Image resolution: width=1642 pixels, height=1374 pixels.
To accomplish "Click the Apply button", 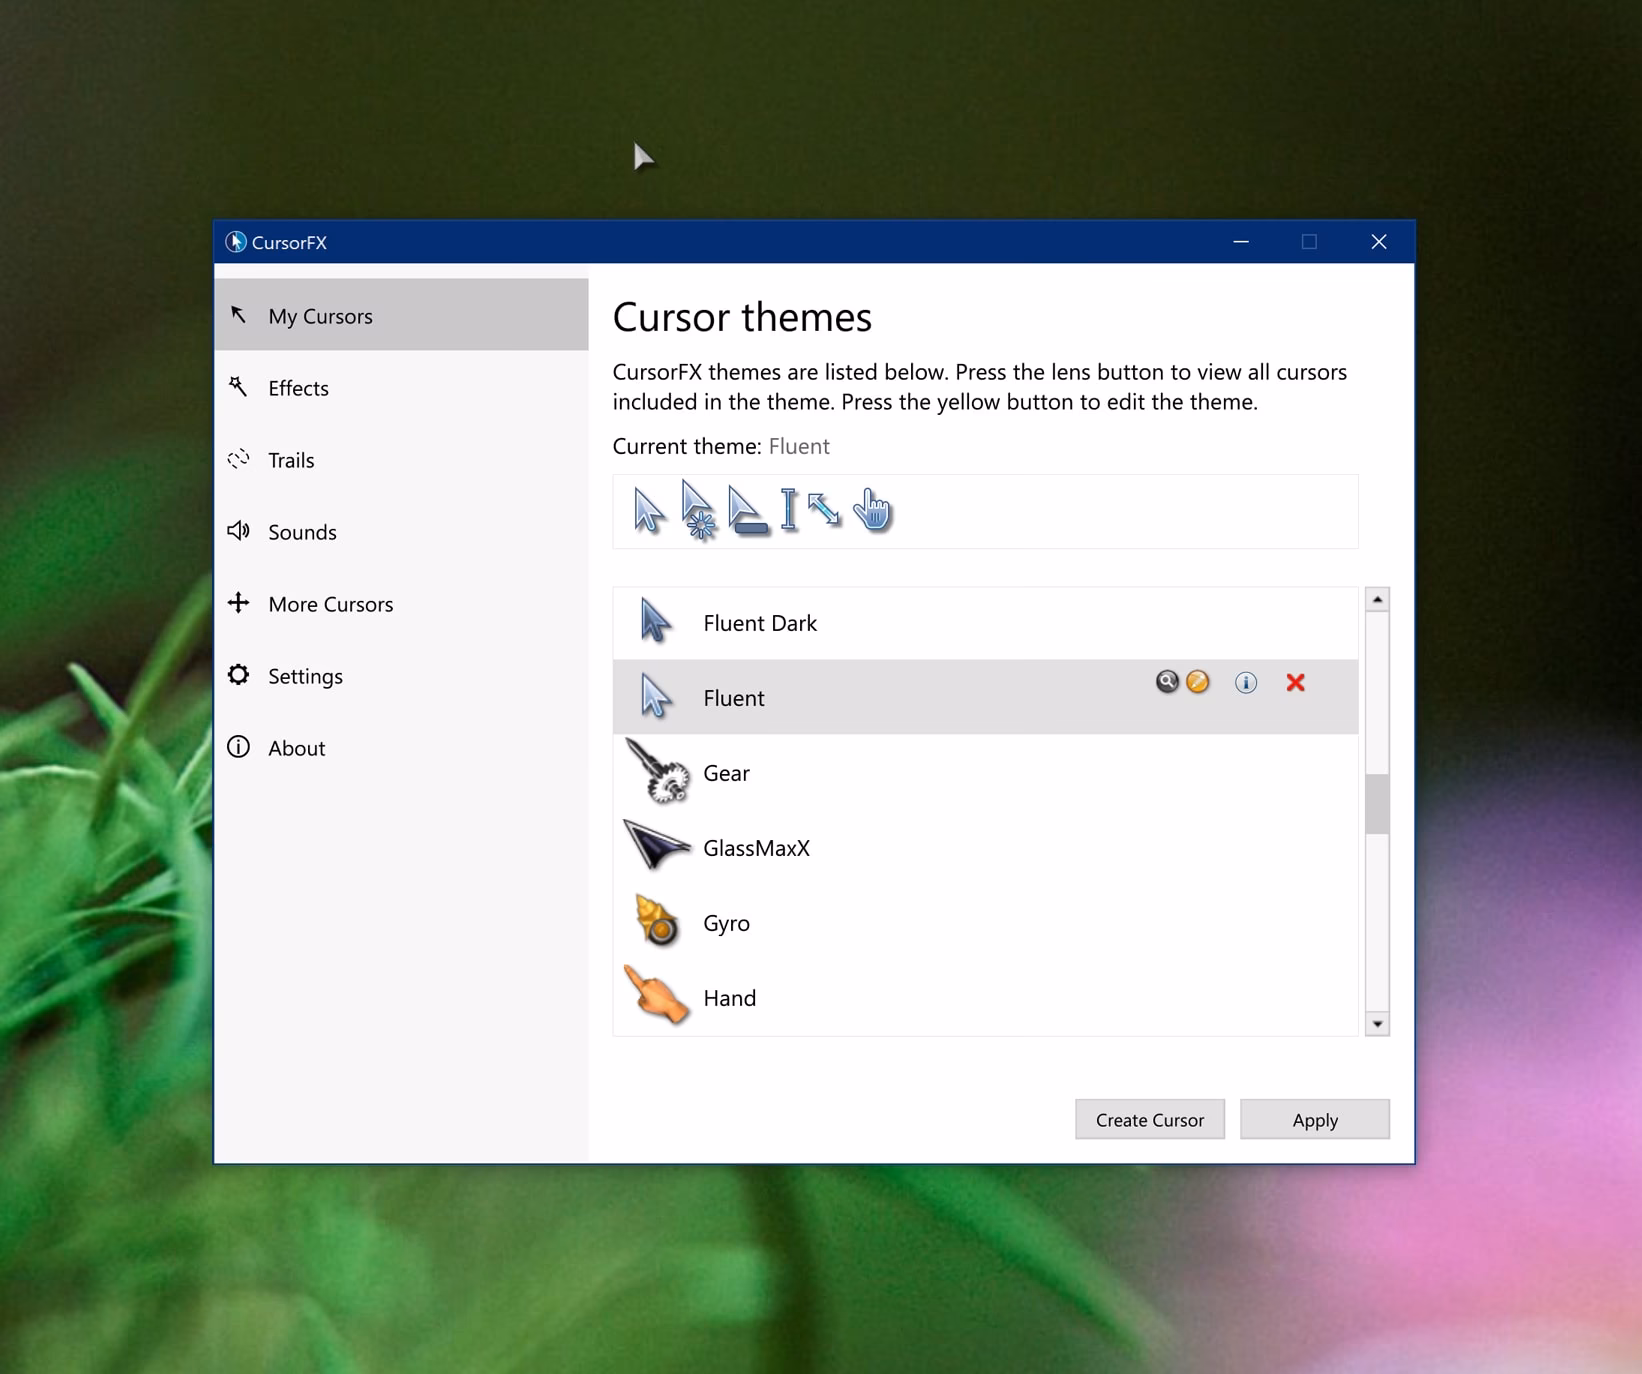I will pyautogui.click(x=1315, y=1119).
